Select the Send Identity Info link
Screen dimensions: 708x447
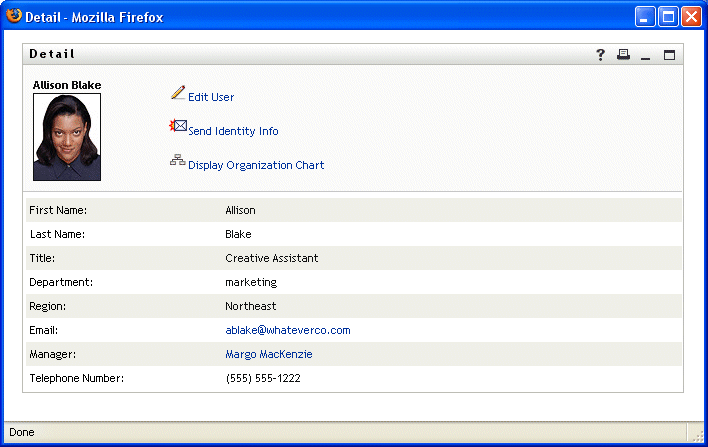tap(233, 131)
